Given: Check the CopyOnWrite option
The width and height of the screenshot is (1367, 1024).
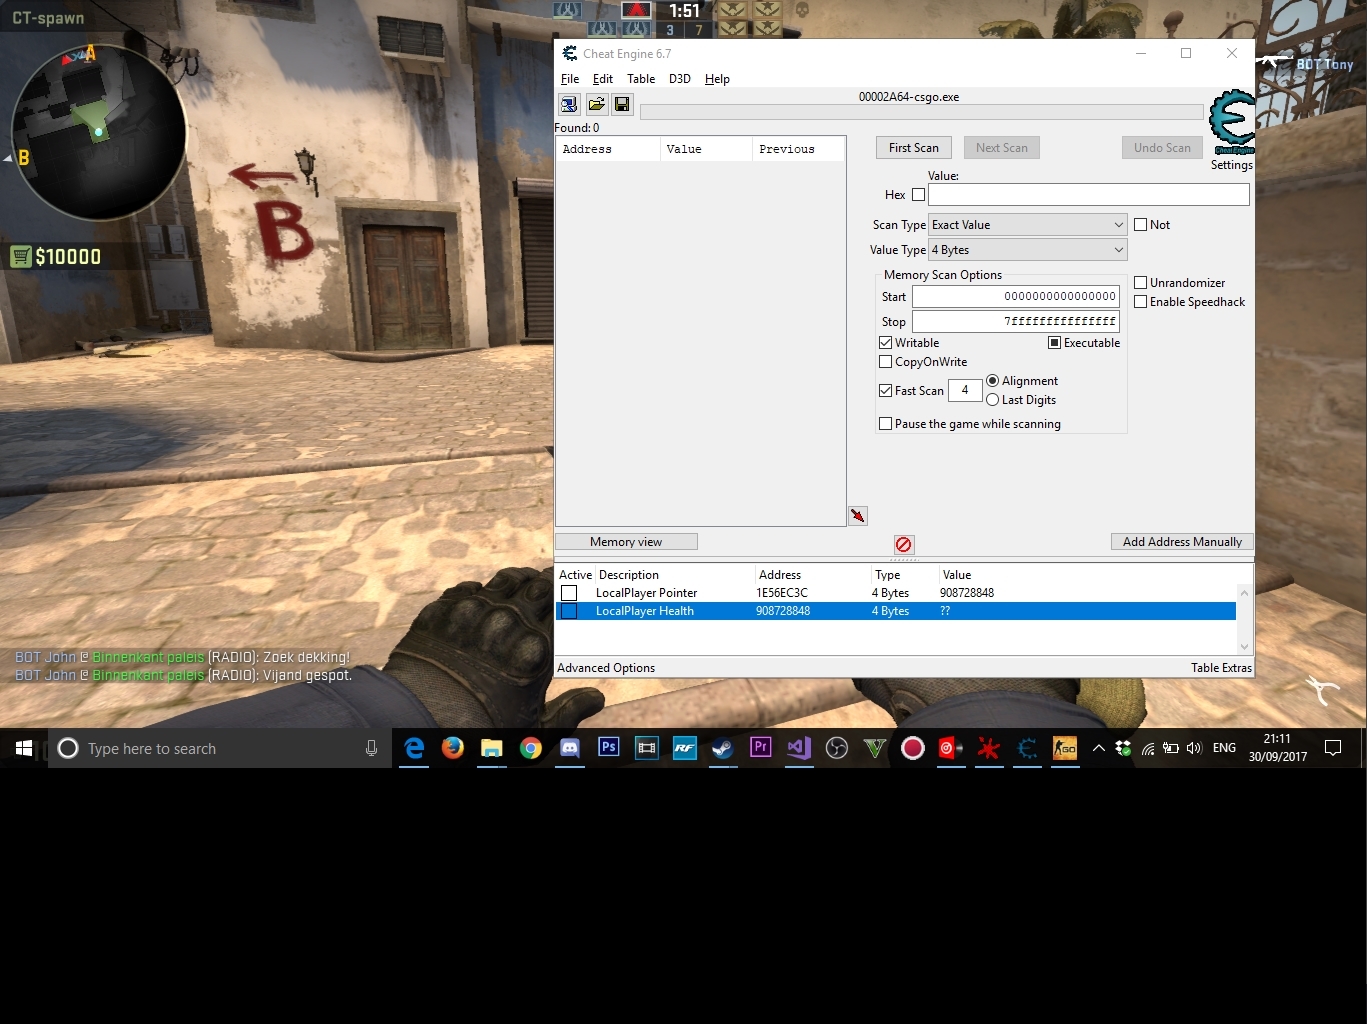Looking at the screenshot, I should tap(885, 362).
